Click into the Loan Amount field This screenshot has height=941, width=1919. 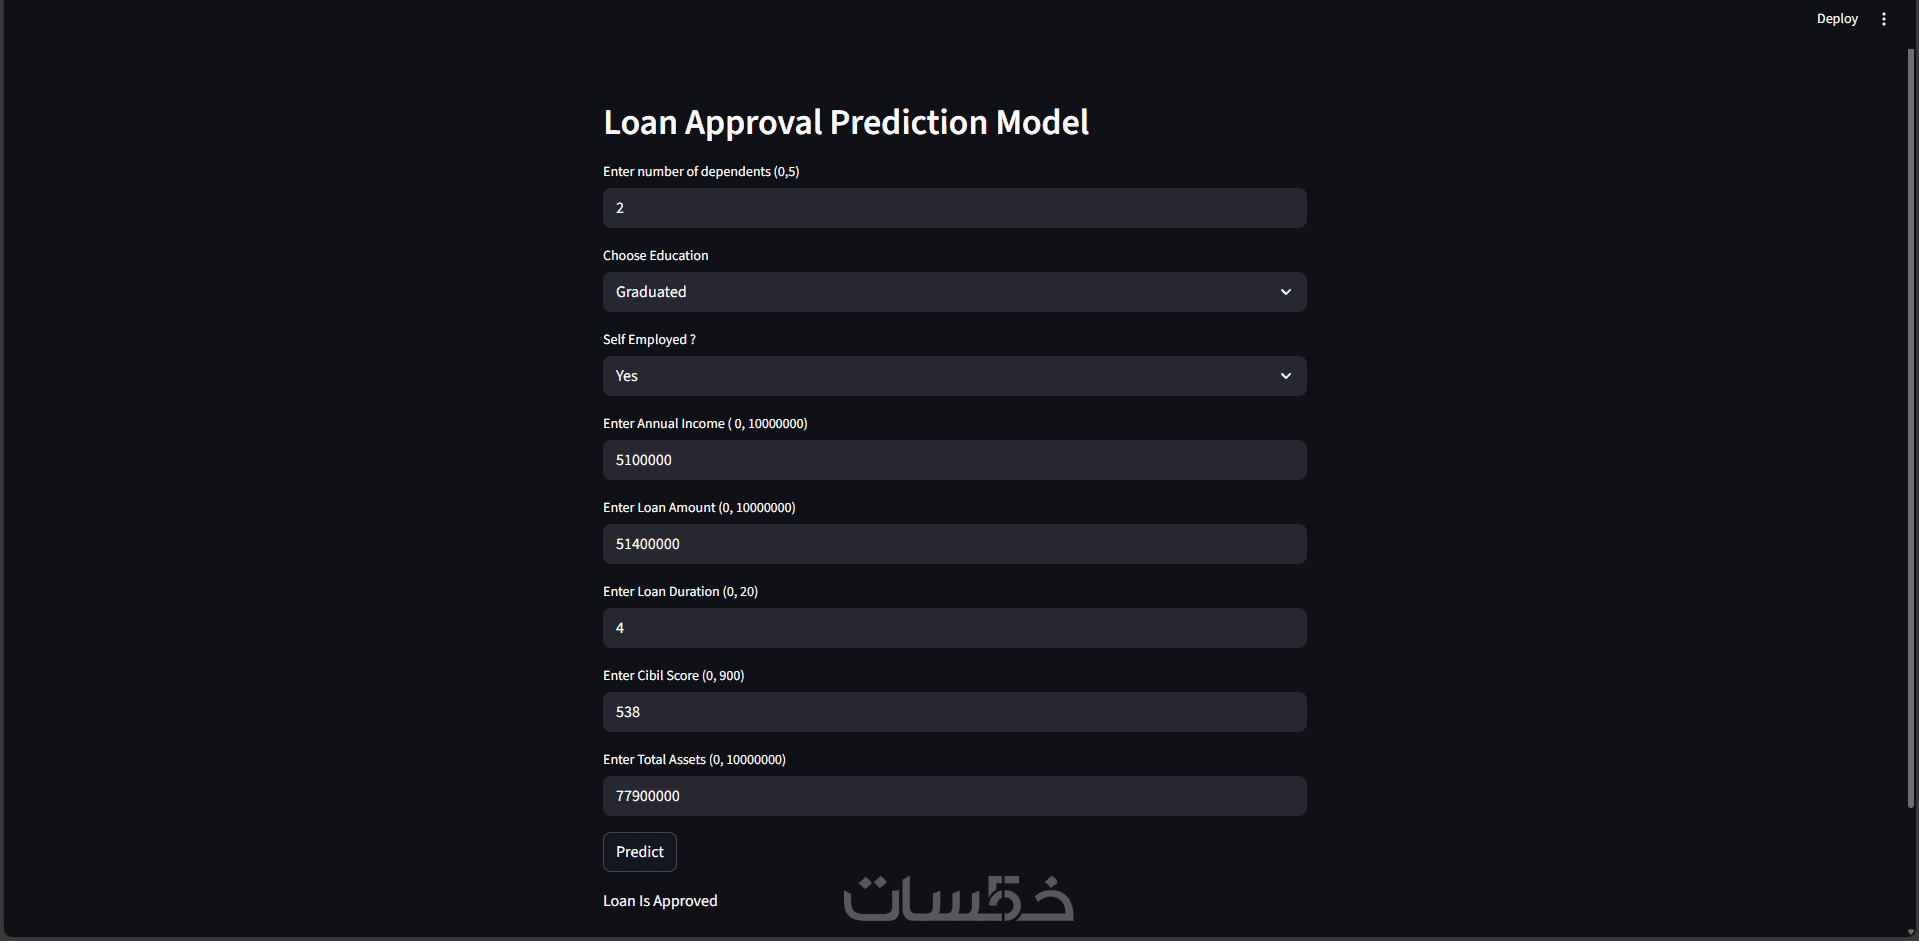pos(954,544)
